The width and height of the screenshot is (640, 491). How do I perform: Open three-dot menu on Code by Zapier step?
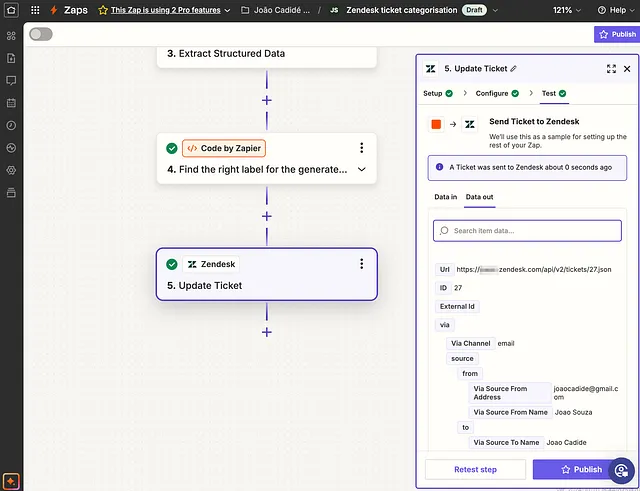(x=361, y=148)
